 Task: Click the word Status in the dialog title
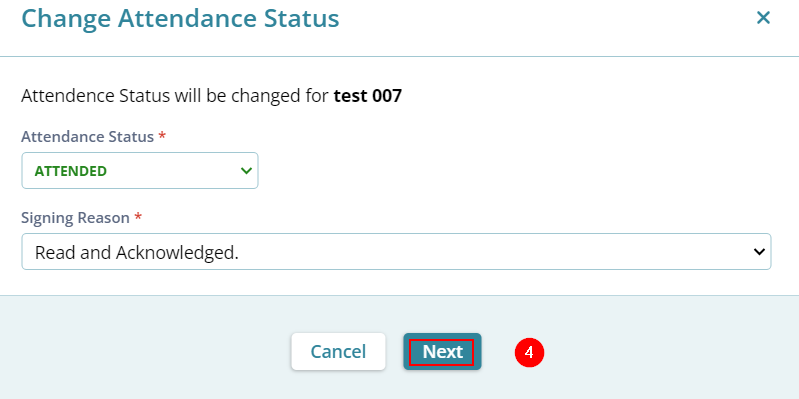click(x=302, y=18)
